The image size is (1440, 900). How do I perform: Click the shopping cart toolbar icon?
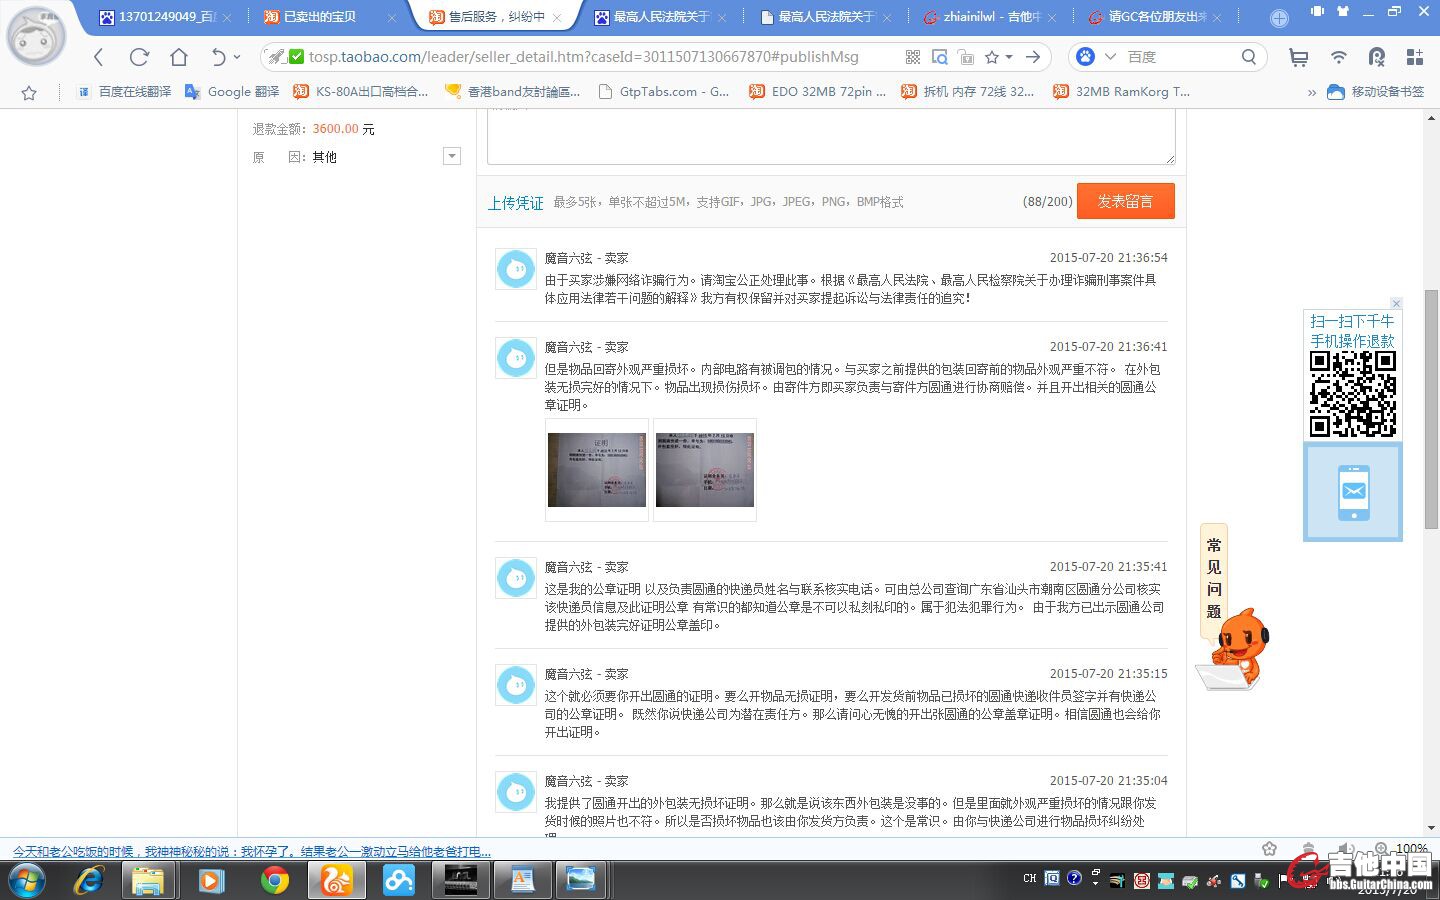click(1298, 57)
